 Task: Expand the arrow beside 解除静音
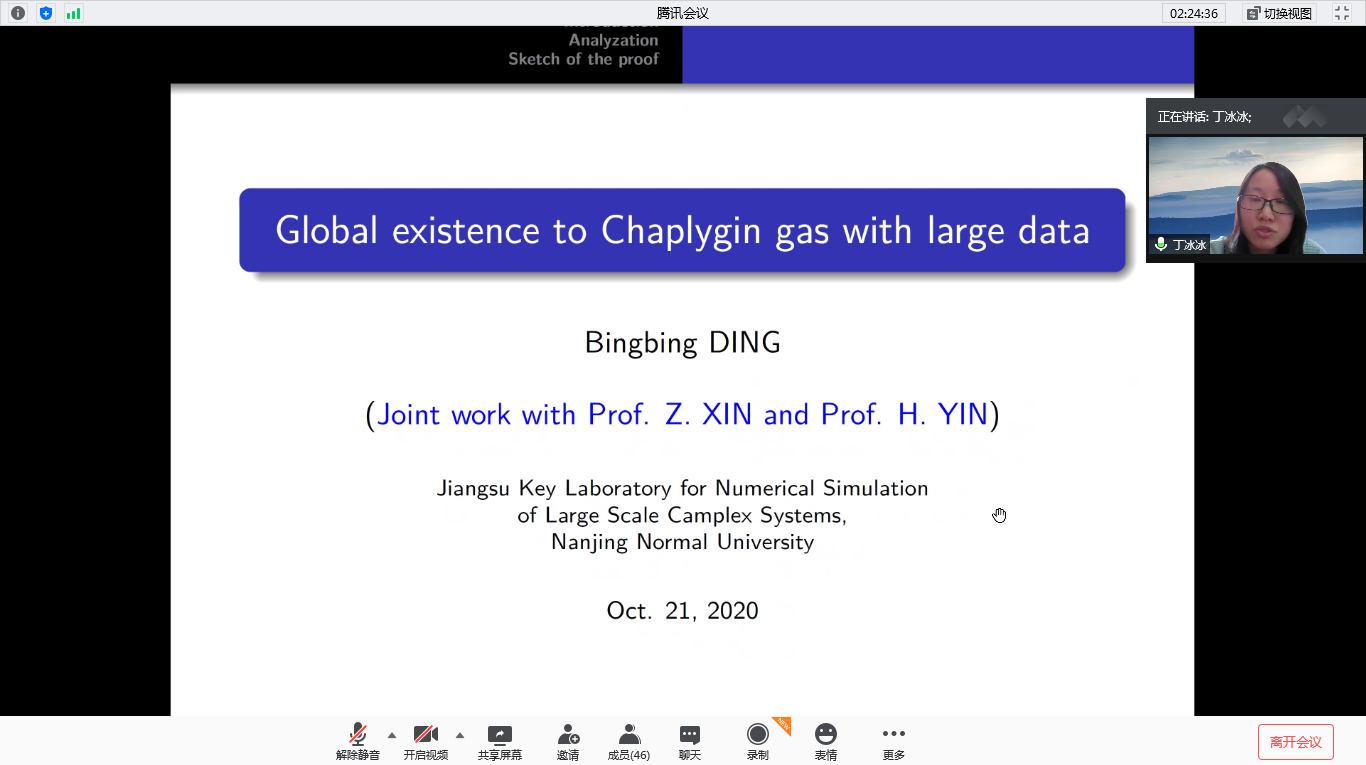coord(392,735)
